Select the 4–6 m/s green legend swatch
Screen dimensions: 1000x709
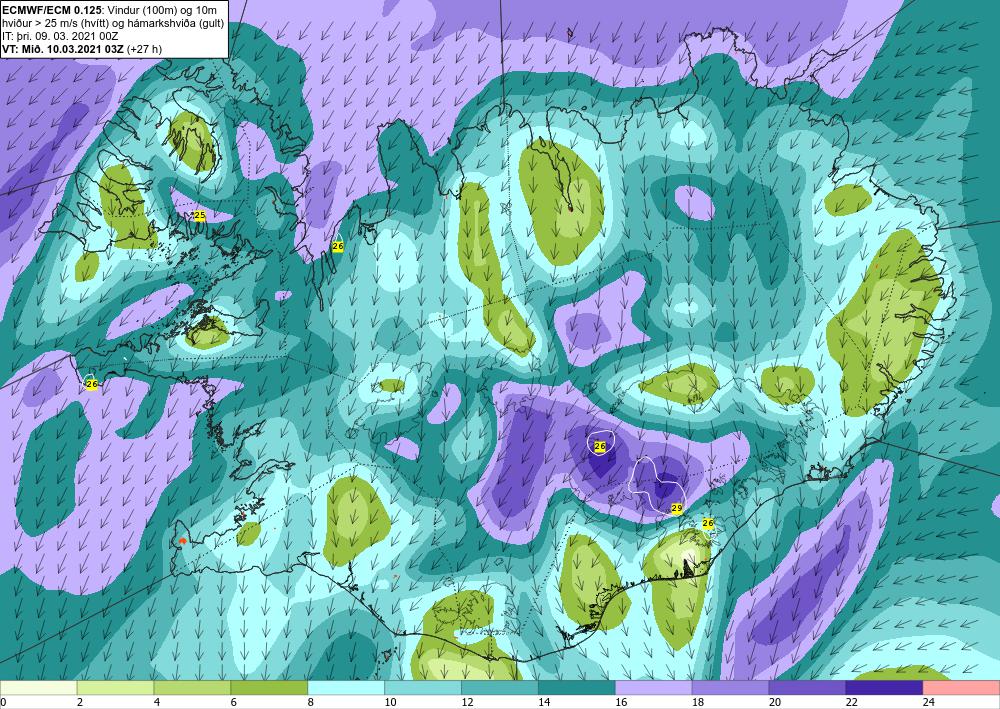(192, 688)
